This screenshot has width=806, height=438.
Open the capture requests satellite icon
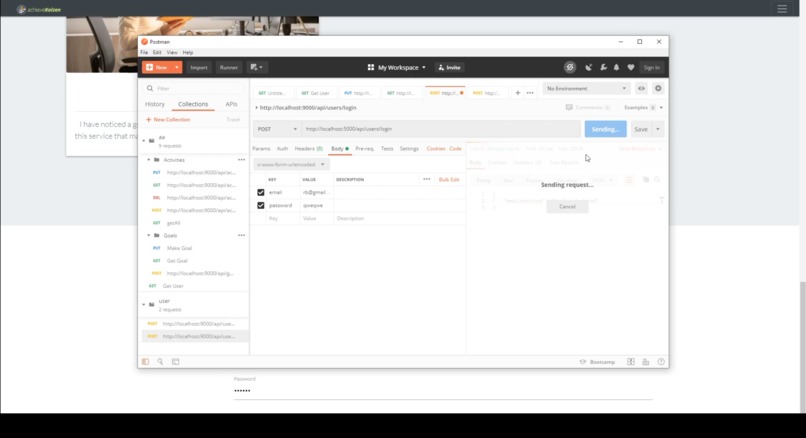589,67
